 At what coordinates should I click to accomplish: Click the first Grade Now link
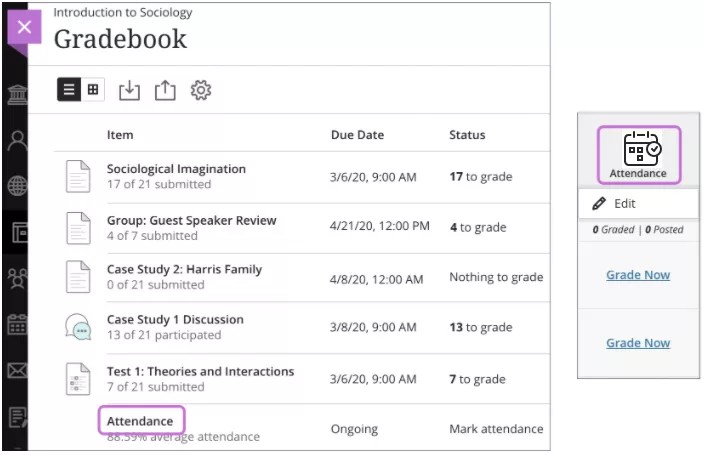(x=638, y=275)
